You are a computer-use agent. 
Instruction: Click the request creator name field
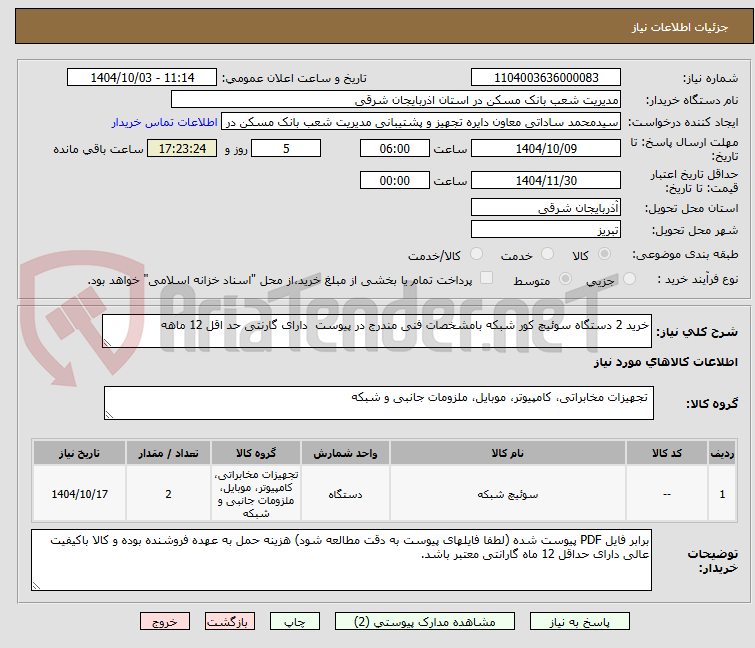[421, 122]
